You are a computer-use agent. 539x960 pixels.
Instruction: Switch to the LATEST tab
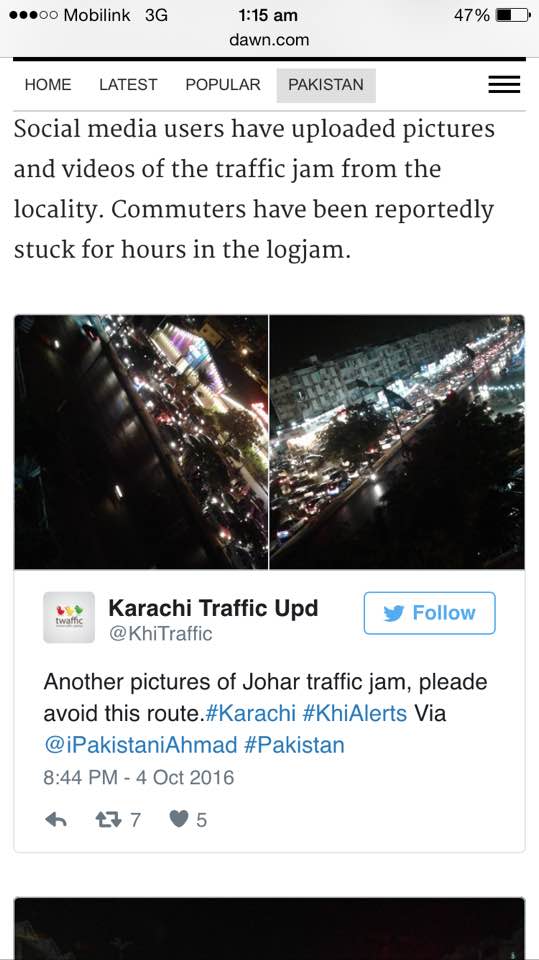click(x=128, y=84)
